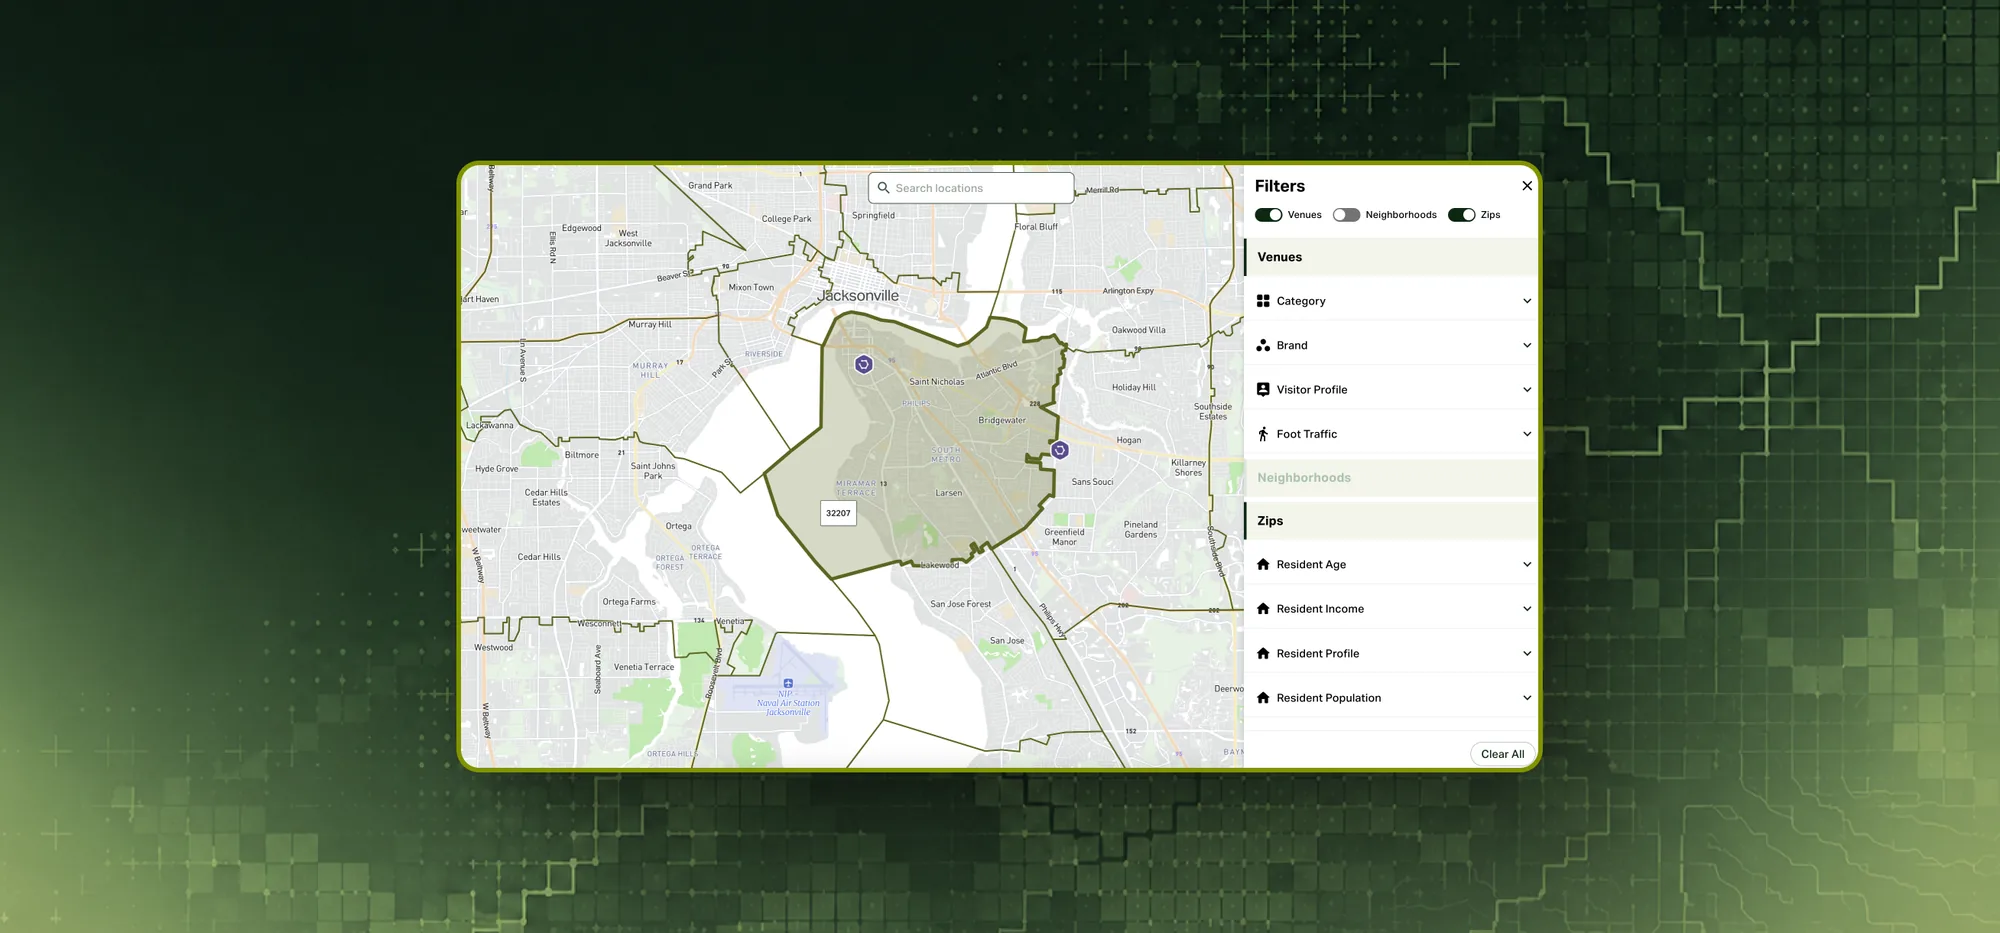This screenshot has width=2000, height=933.
Task: Click the Resident Profile house icon
Action: pyautogui.click(x=1263, y=653)
